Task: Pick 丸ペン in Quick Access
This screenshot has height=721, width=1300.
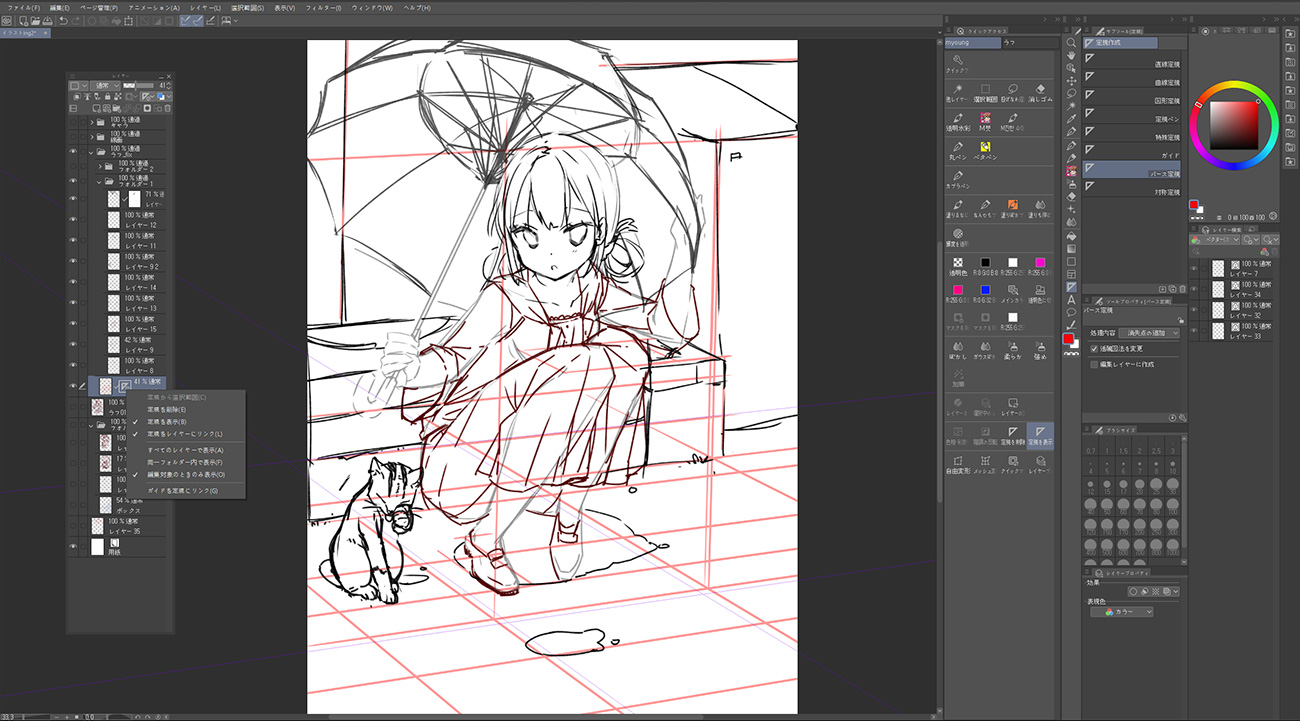Action: [x=958, y=150]
